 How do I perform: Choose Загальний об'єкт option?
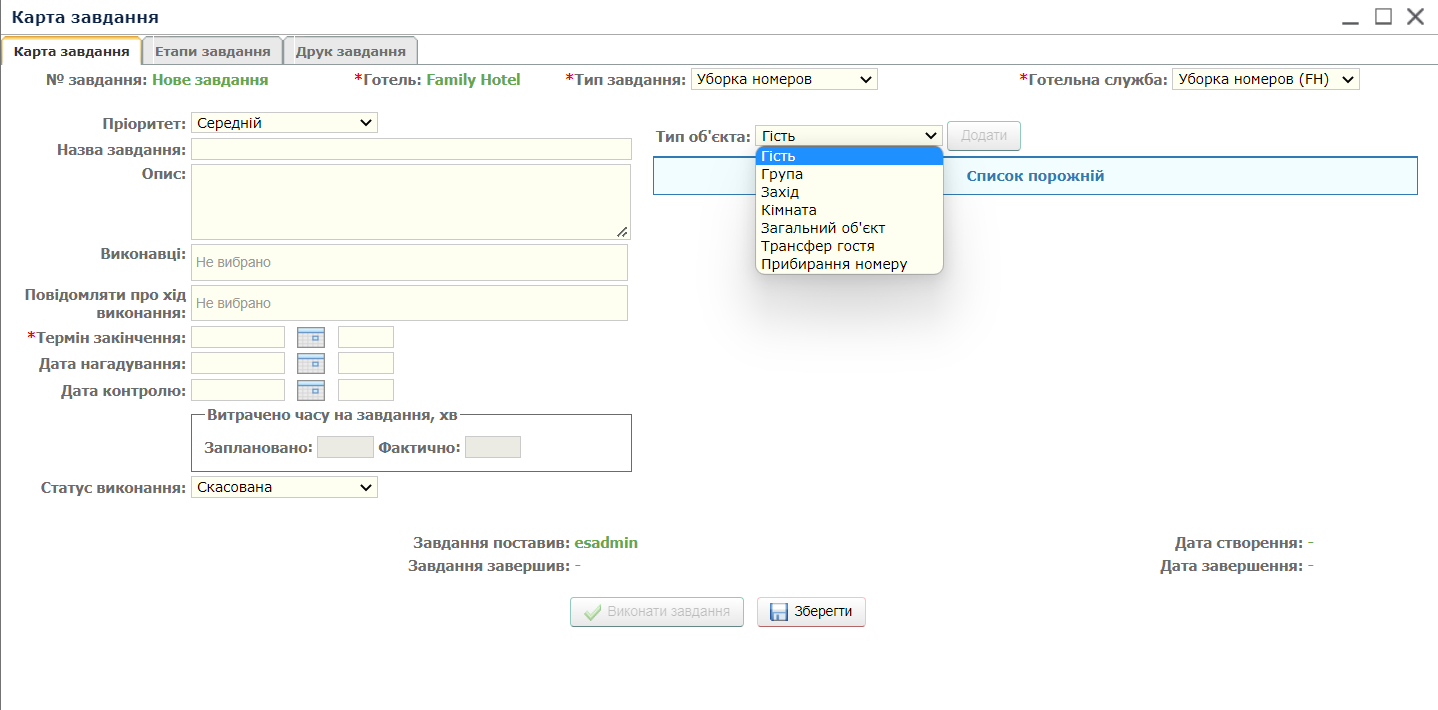coord(823,228)
